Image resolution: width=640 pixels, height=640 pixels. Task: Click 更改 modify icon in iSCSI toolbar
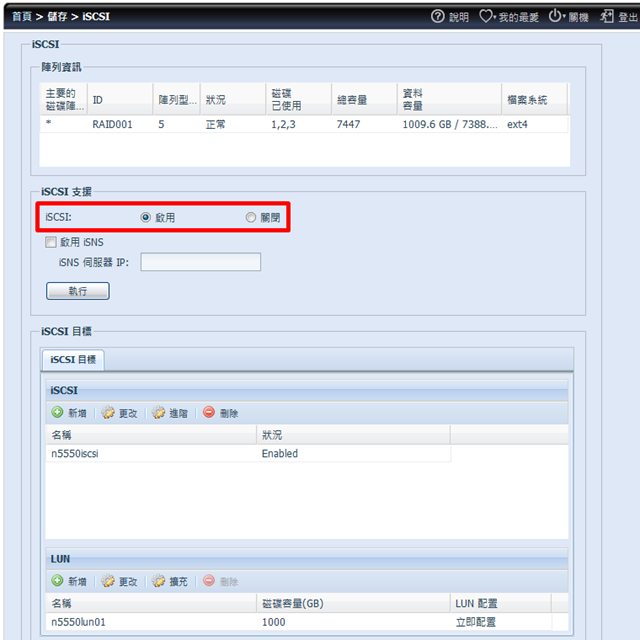(108, 412)
